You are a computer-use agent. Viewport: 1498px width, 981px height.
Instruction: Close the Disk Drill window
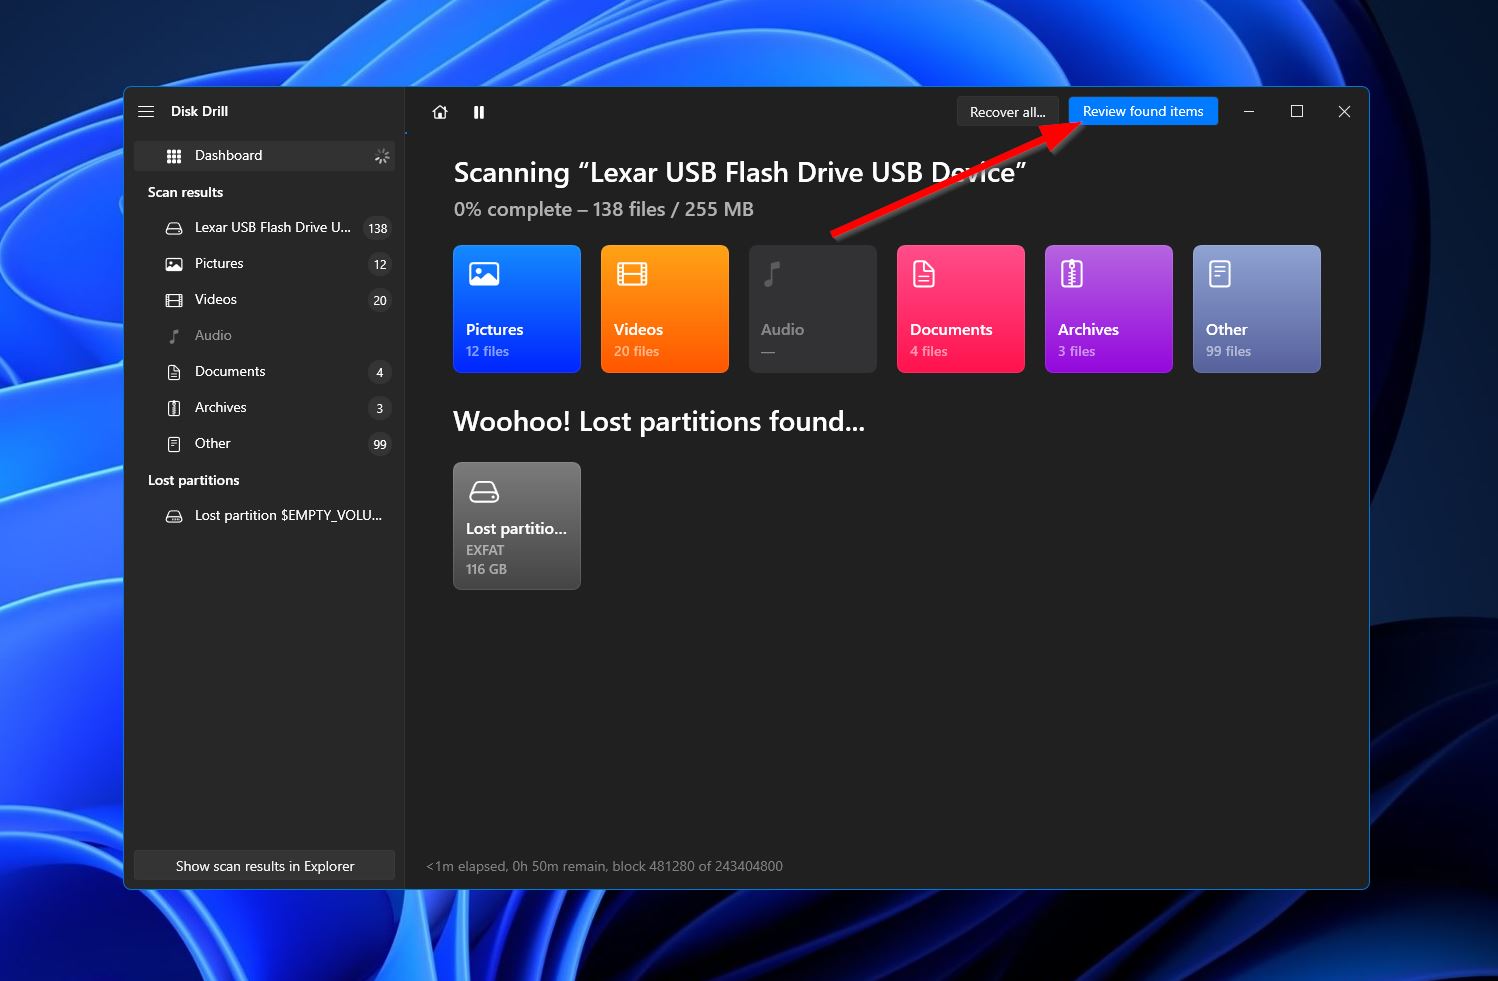(x=1344, y=112)
